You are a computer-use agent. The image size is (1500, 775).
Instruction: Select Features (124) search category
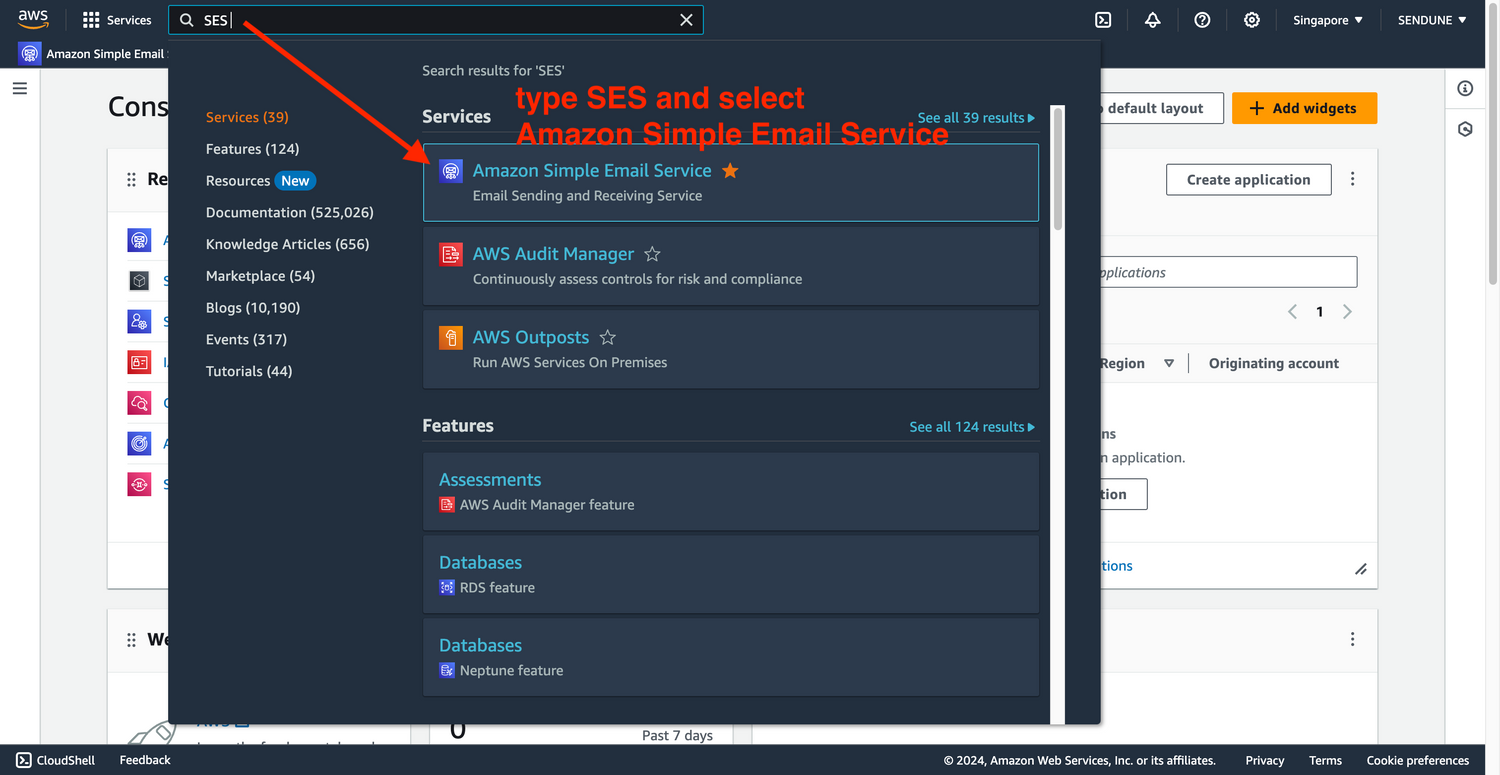[252, 149]
